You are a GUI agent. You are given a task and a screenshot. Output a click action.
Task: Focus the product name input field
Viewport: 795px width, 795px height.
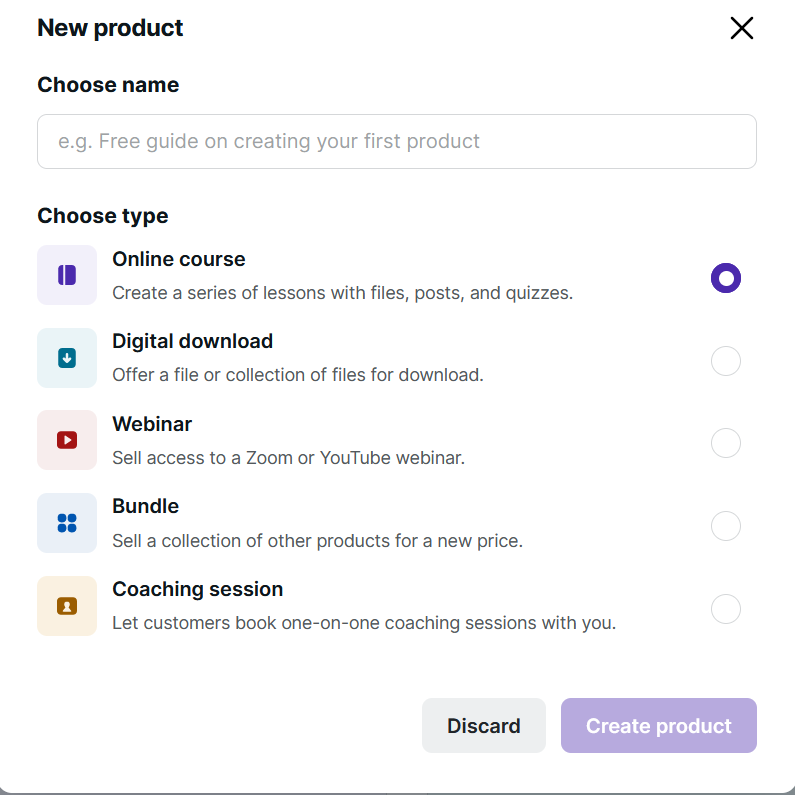[396, 142]
